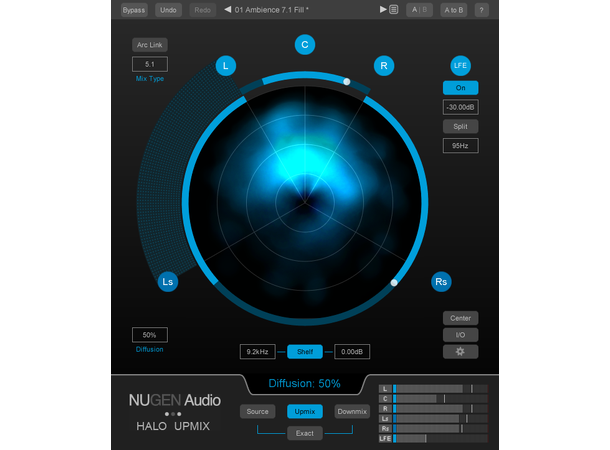
Task: Click the Diffusion: 50% readout
Action: click(x=305, y=383)
